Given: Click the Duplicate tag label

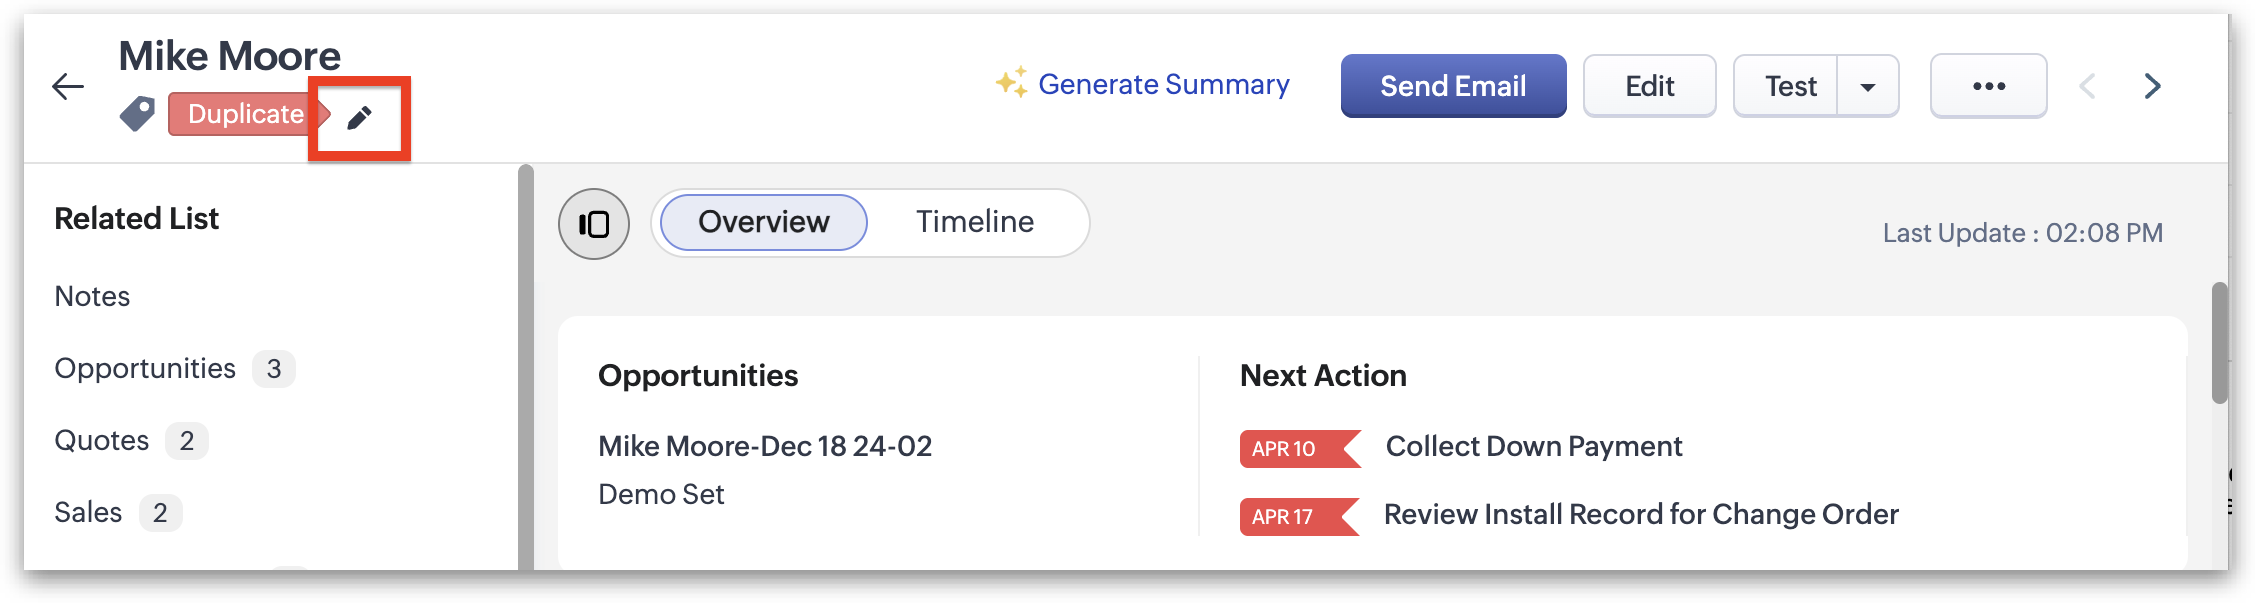Looking at the screenshot, I should point(246,114).
